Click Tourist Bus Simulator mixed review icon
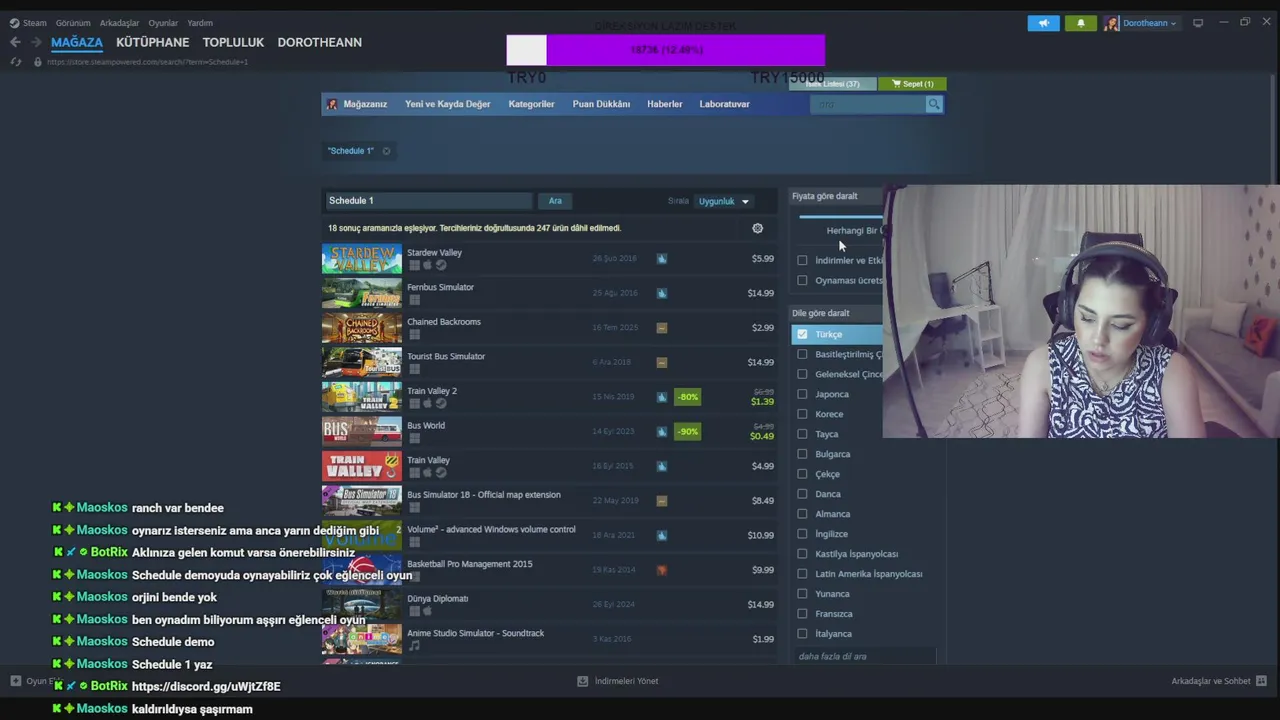Viewport: 1280px width, 720px height. (662, 362)
